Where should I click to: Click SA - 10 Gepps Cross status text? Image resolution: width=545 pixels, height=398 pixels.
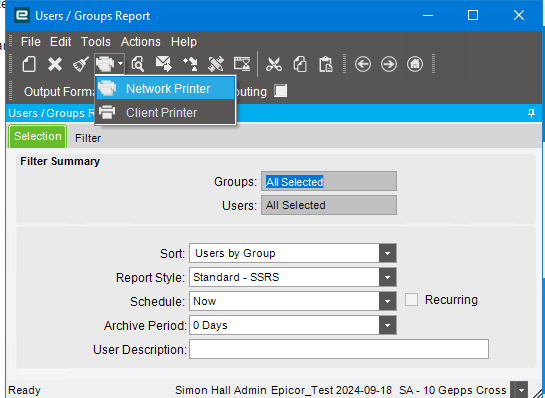[453, 390]
